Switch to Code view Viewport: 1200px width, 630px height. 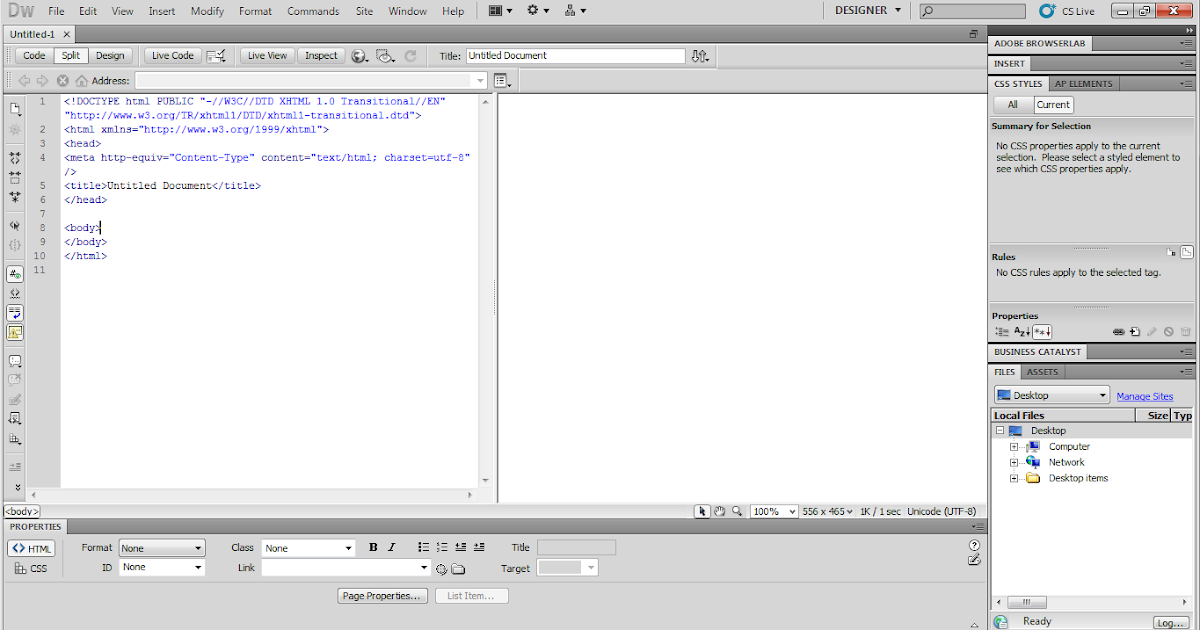(34, 56)
